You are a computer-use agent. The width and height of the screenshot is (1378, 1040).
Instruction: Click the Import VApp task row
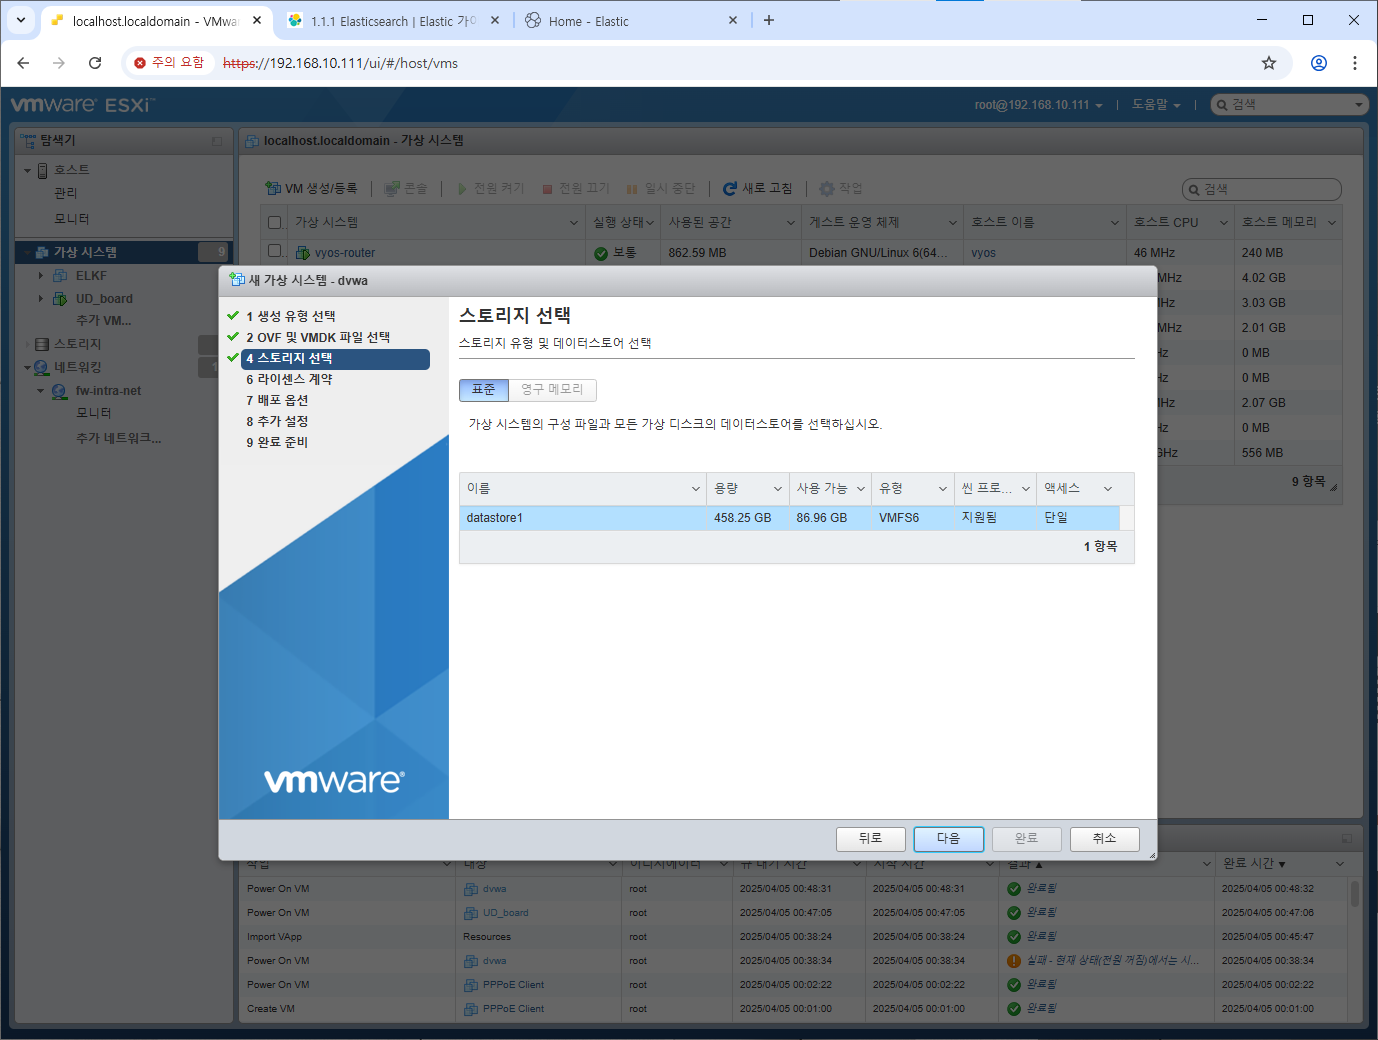[793, 937]
